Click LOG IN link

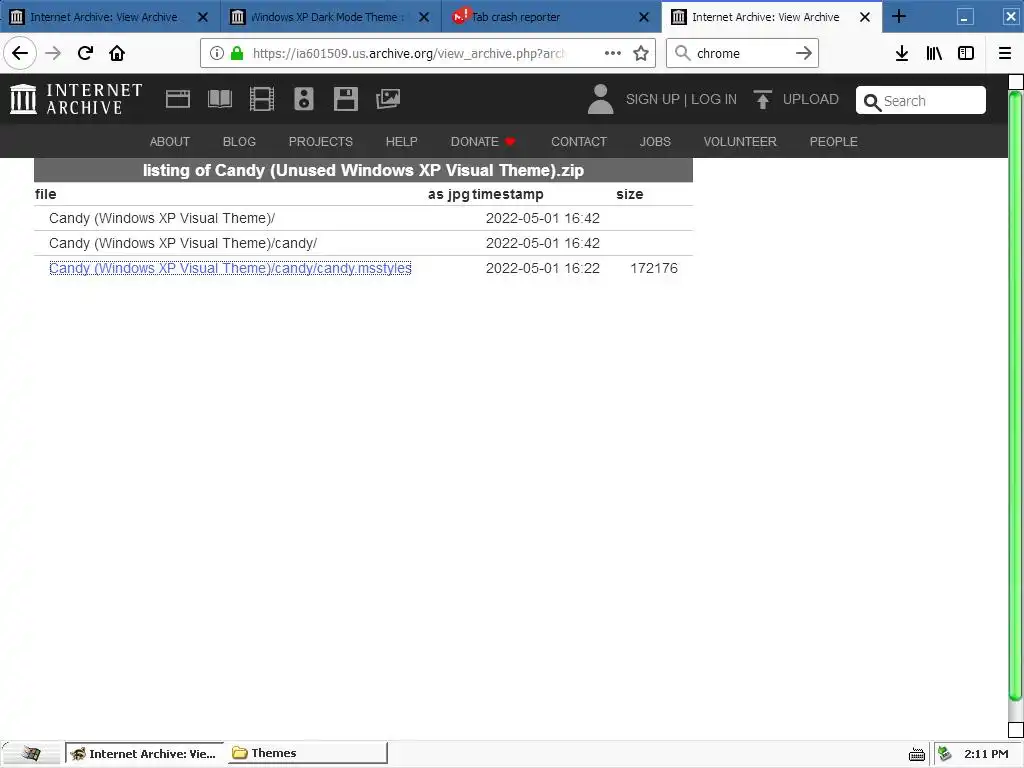click(x=714, y=99)
